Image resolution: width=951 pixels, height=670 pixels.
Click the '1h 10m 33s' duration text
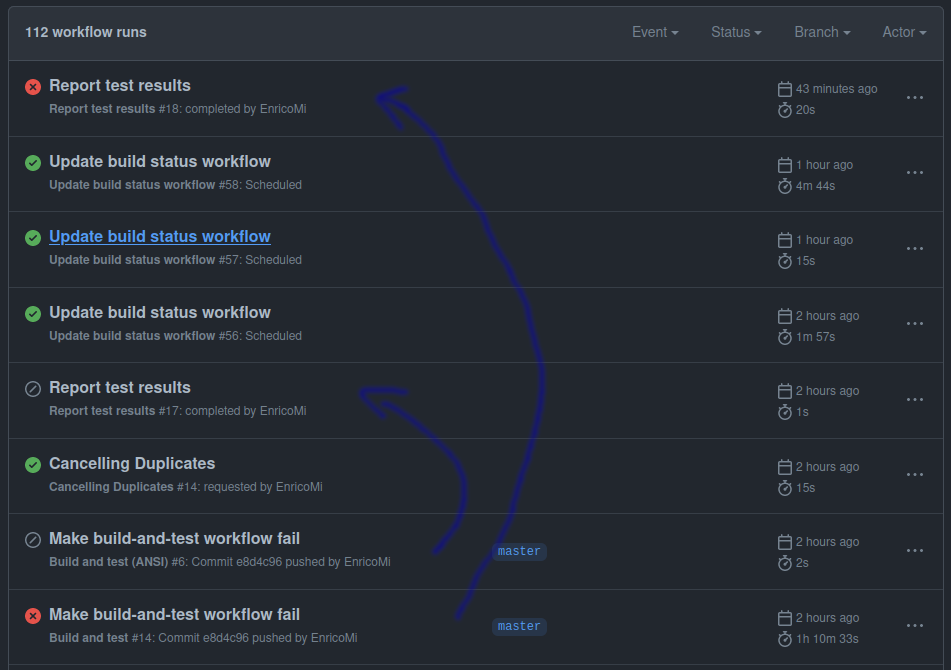(827, 638)
